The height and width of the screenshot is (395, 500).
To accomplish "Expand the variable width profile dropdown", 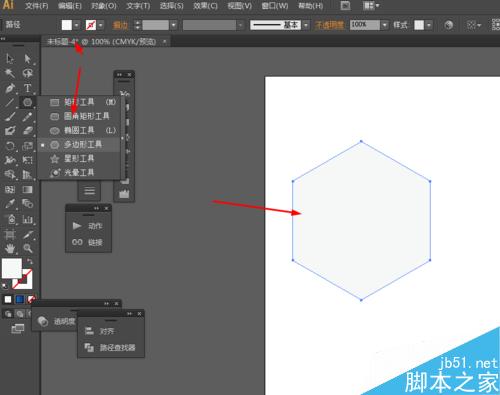I will 240,25.
